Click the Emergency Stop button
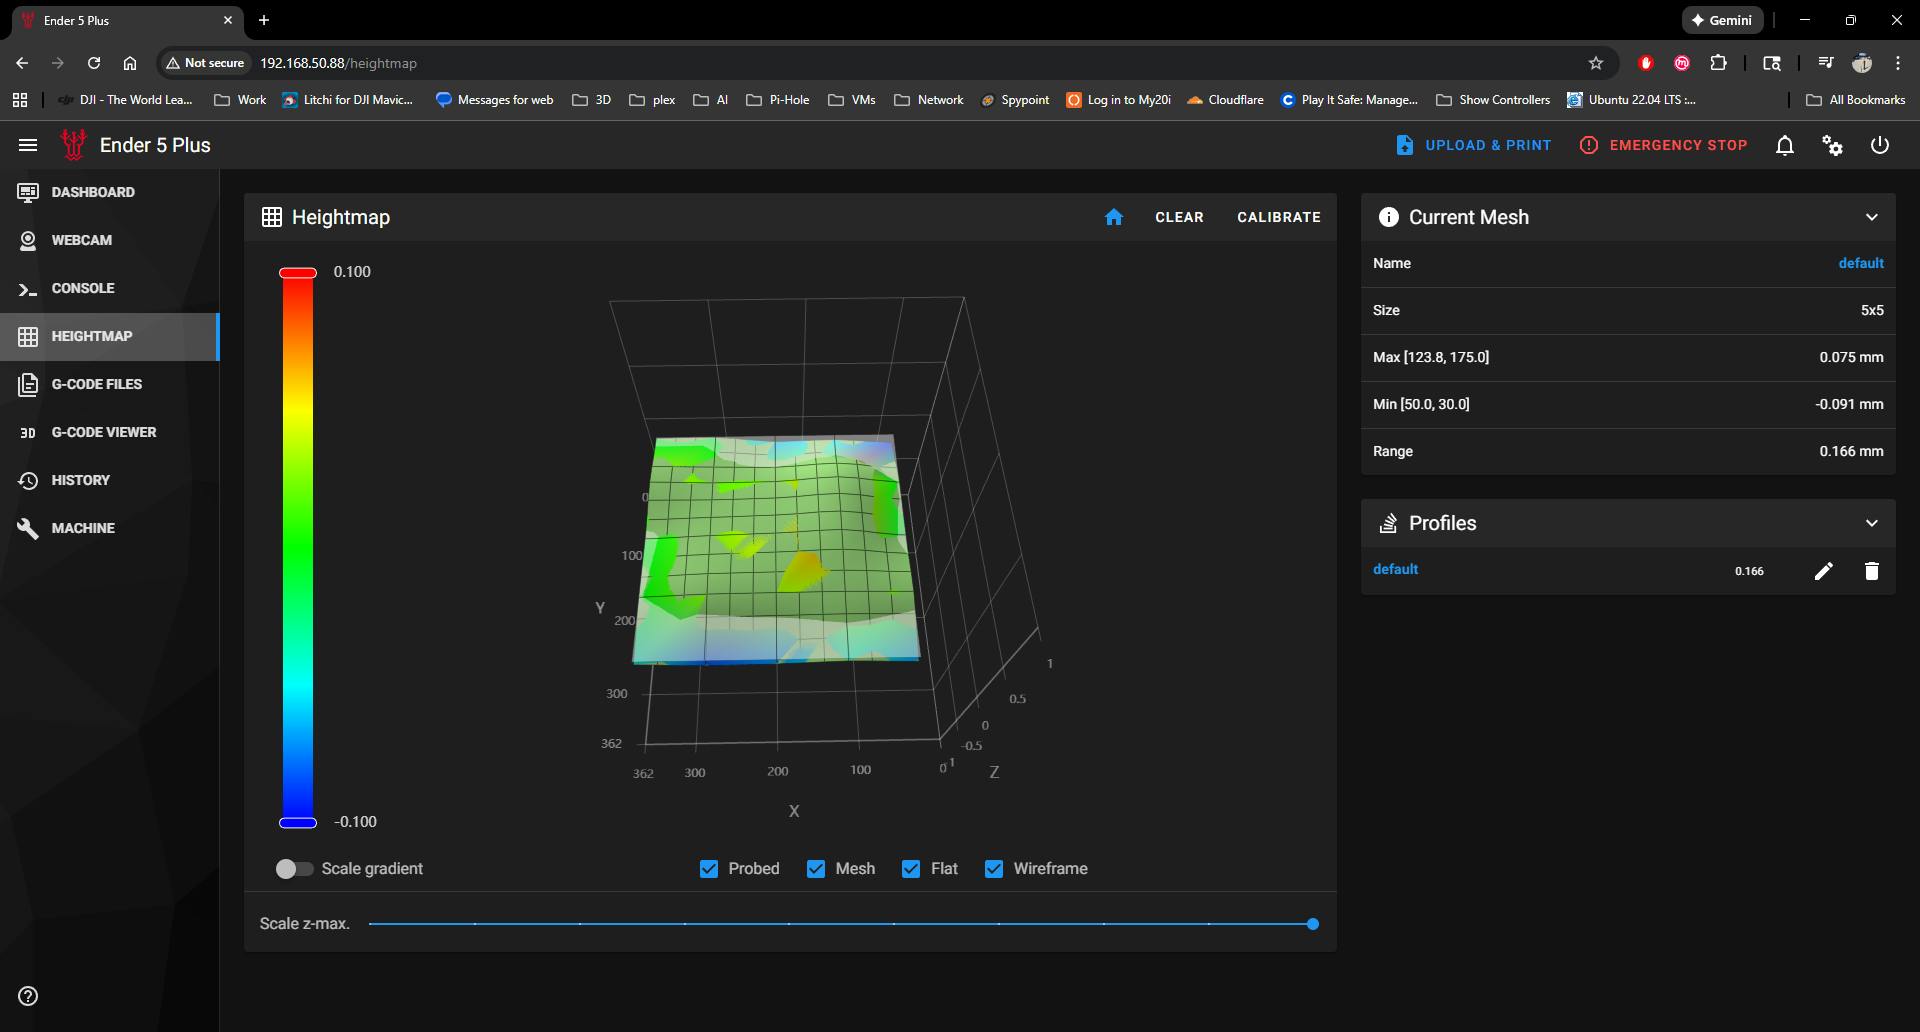This screenshot has height=1032, width=1920. (1663, 145)
